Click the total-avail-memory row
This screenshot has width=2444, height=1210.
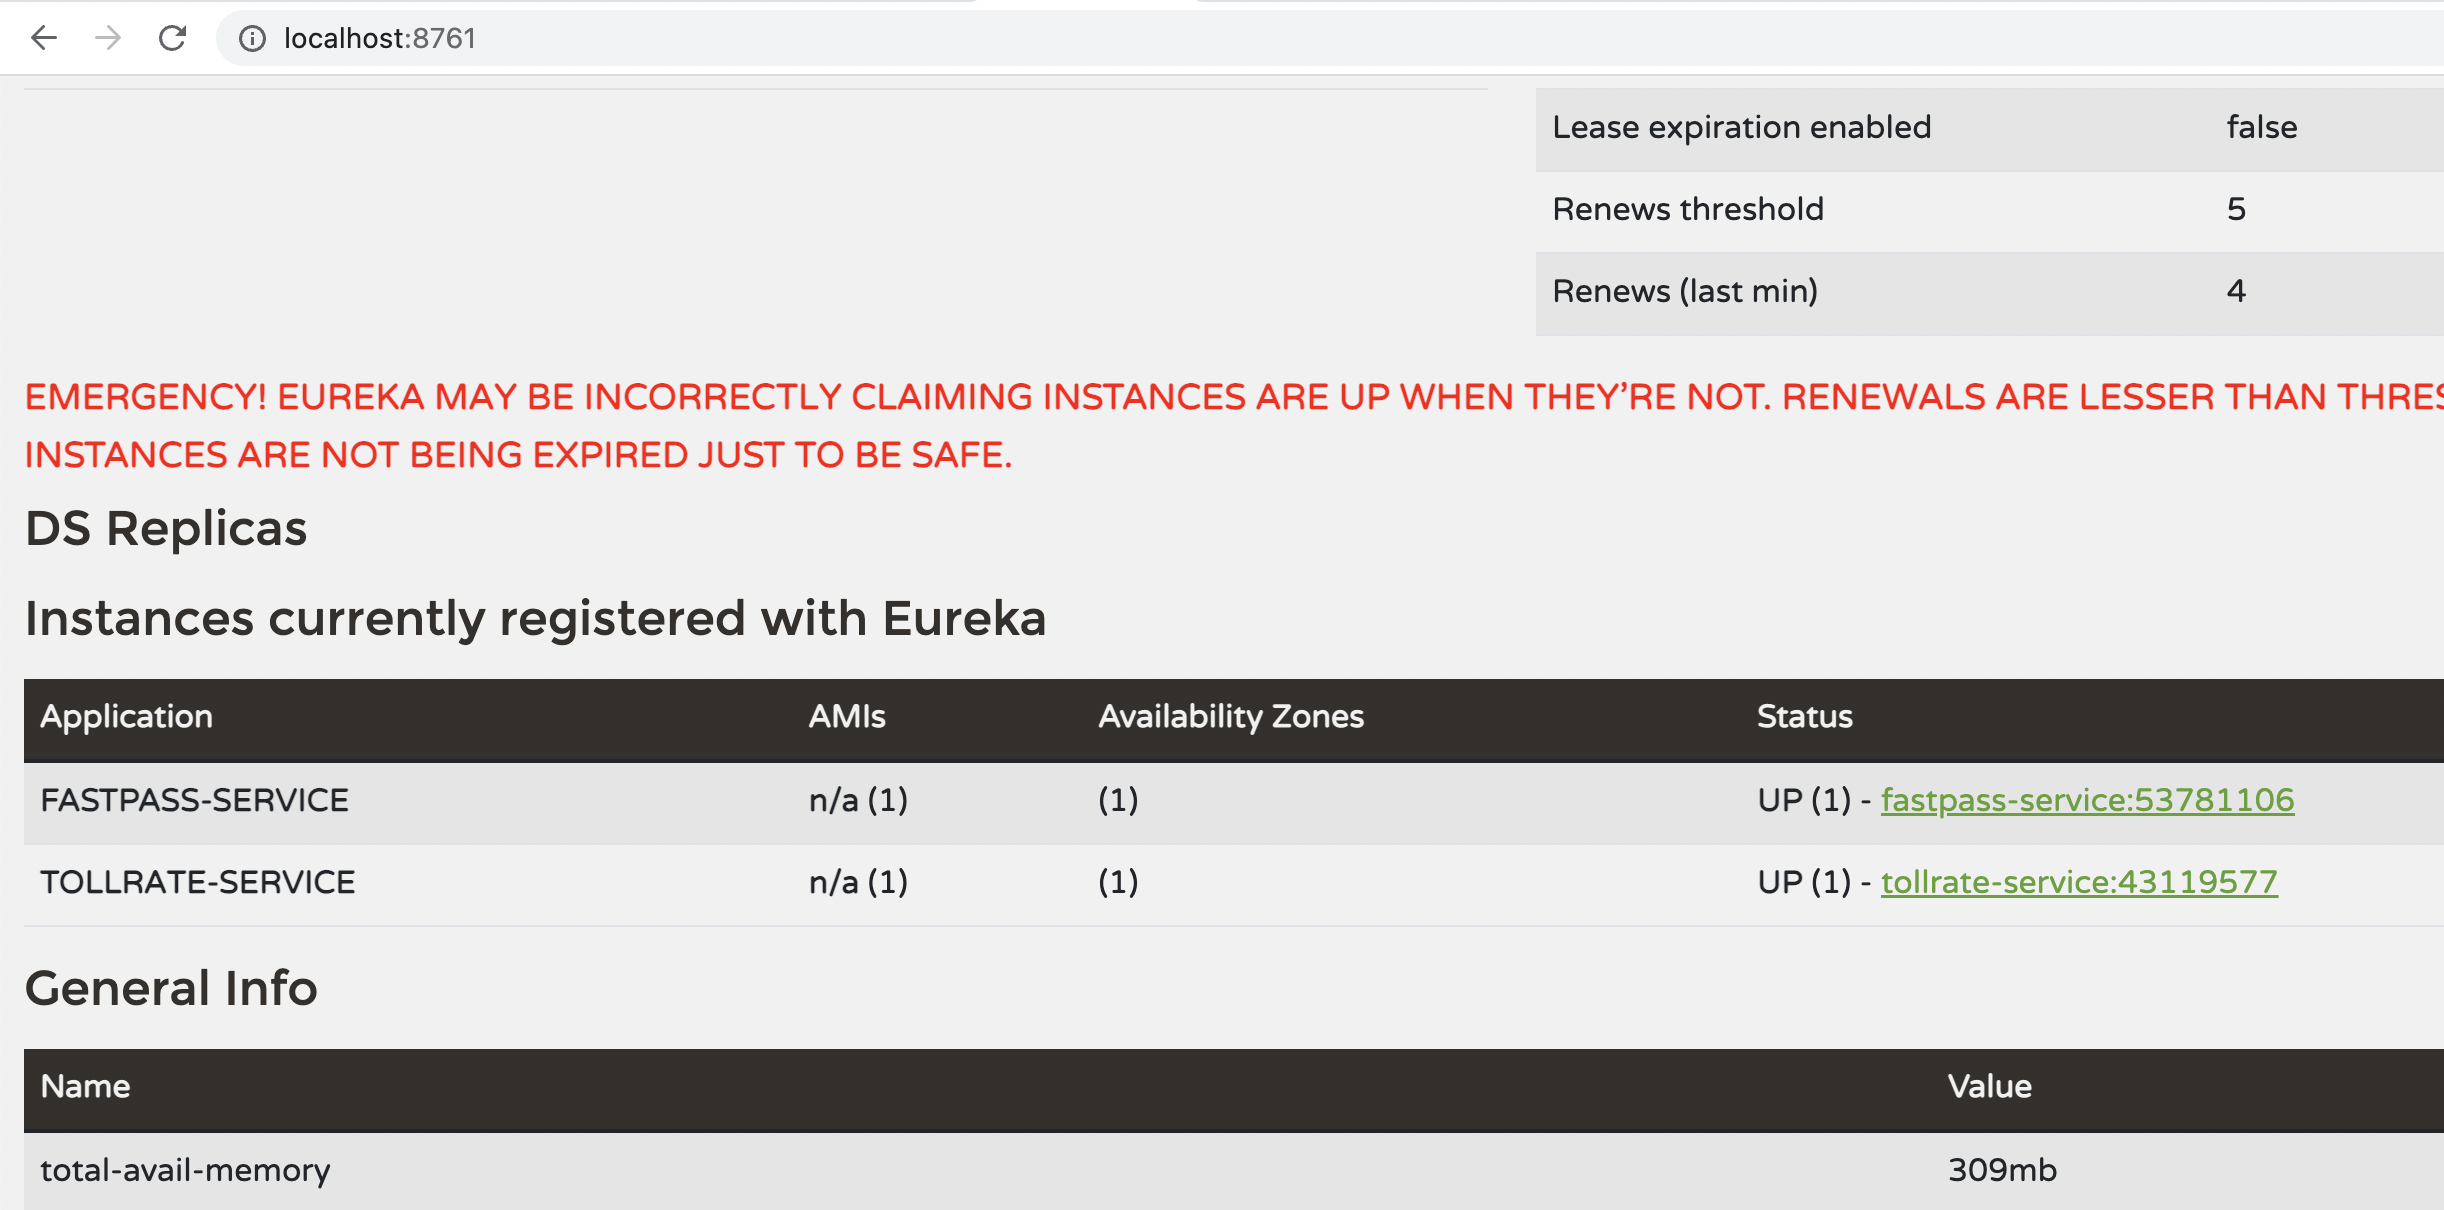[x=1234, y=1170]
